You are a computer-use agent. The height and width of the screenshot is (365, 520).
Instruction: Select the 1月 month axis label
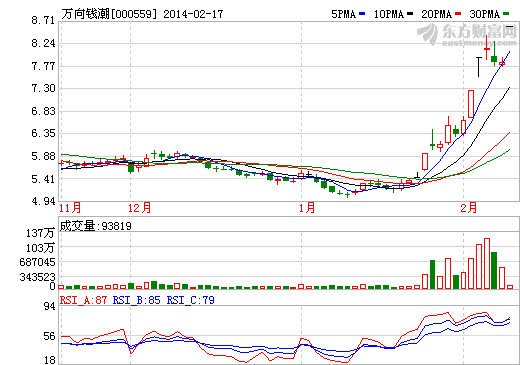tap(307, 208)
